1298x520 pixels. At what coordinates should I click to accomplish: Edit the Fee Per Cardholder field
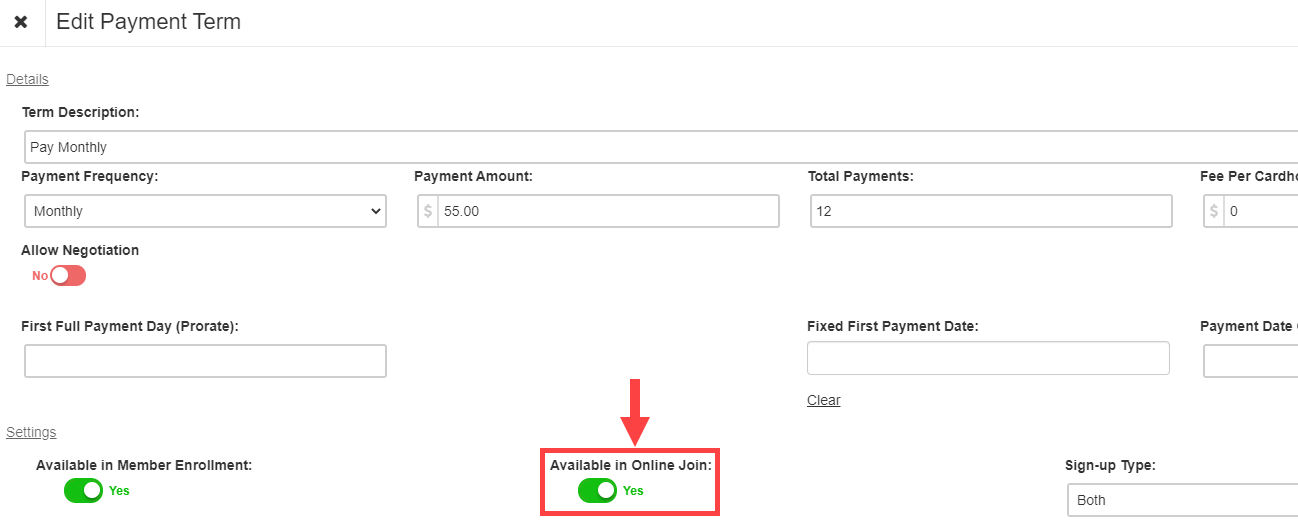click(x=1261, y=211)
